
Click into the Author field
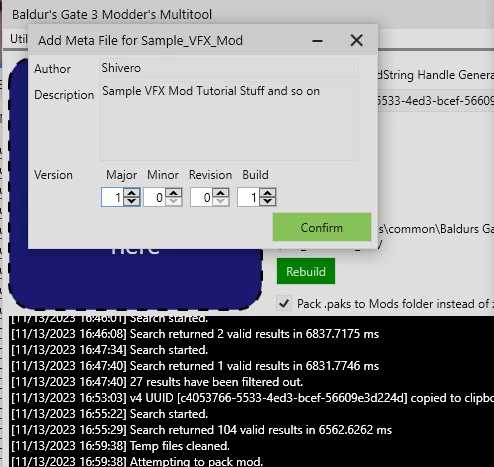point(229,68)
